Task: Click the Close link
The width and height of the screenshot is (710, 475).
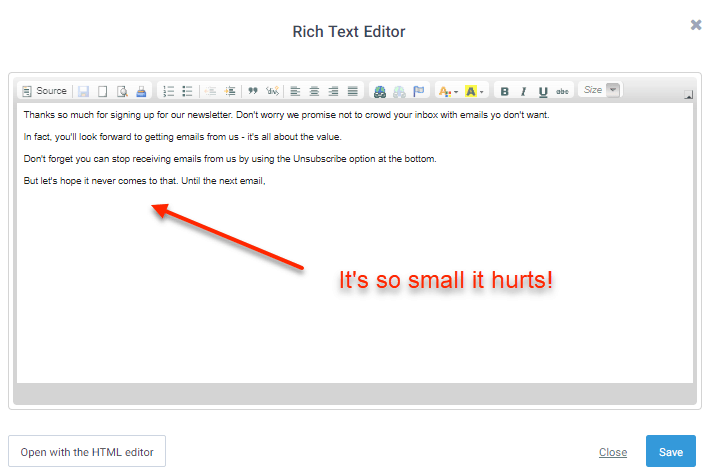Action: point(613,452)
